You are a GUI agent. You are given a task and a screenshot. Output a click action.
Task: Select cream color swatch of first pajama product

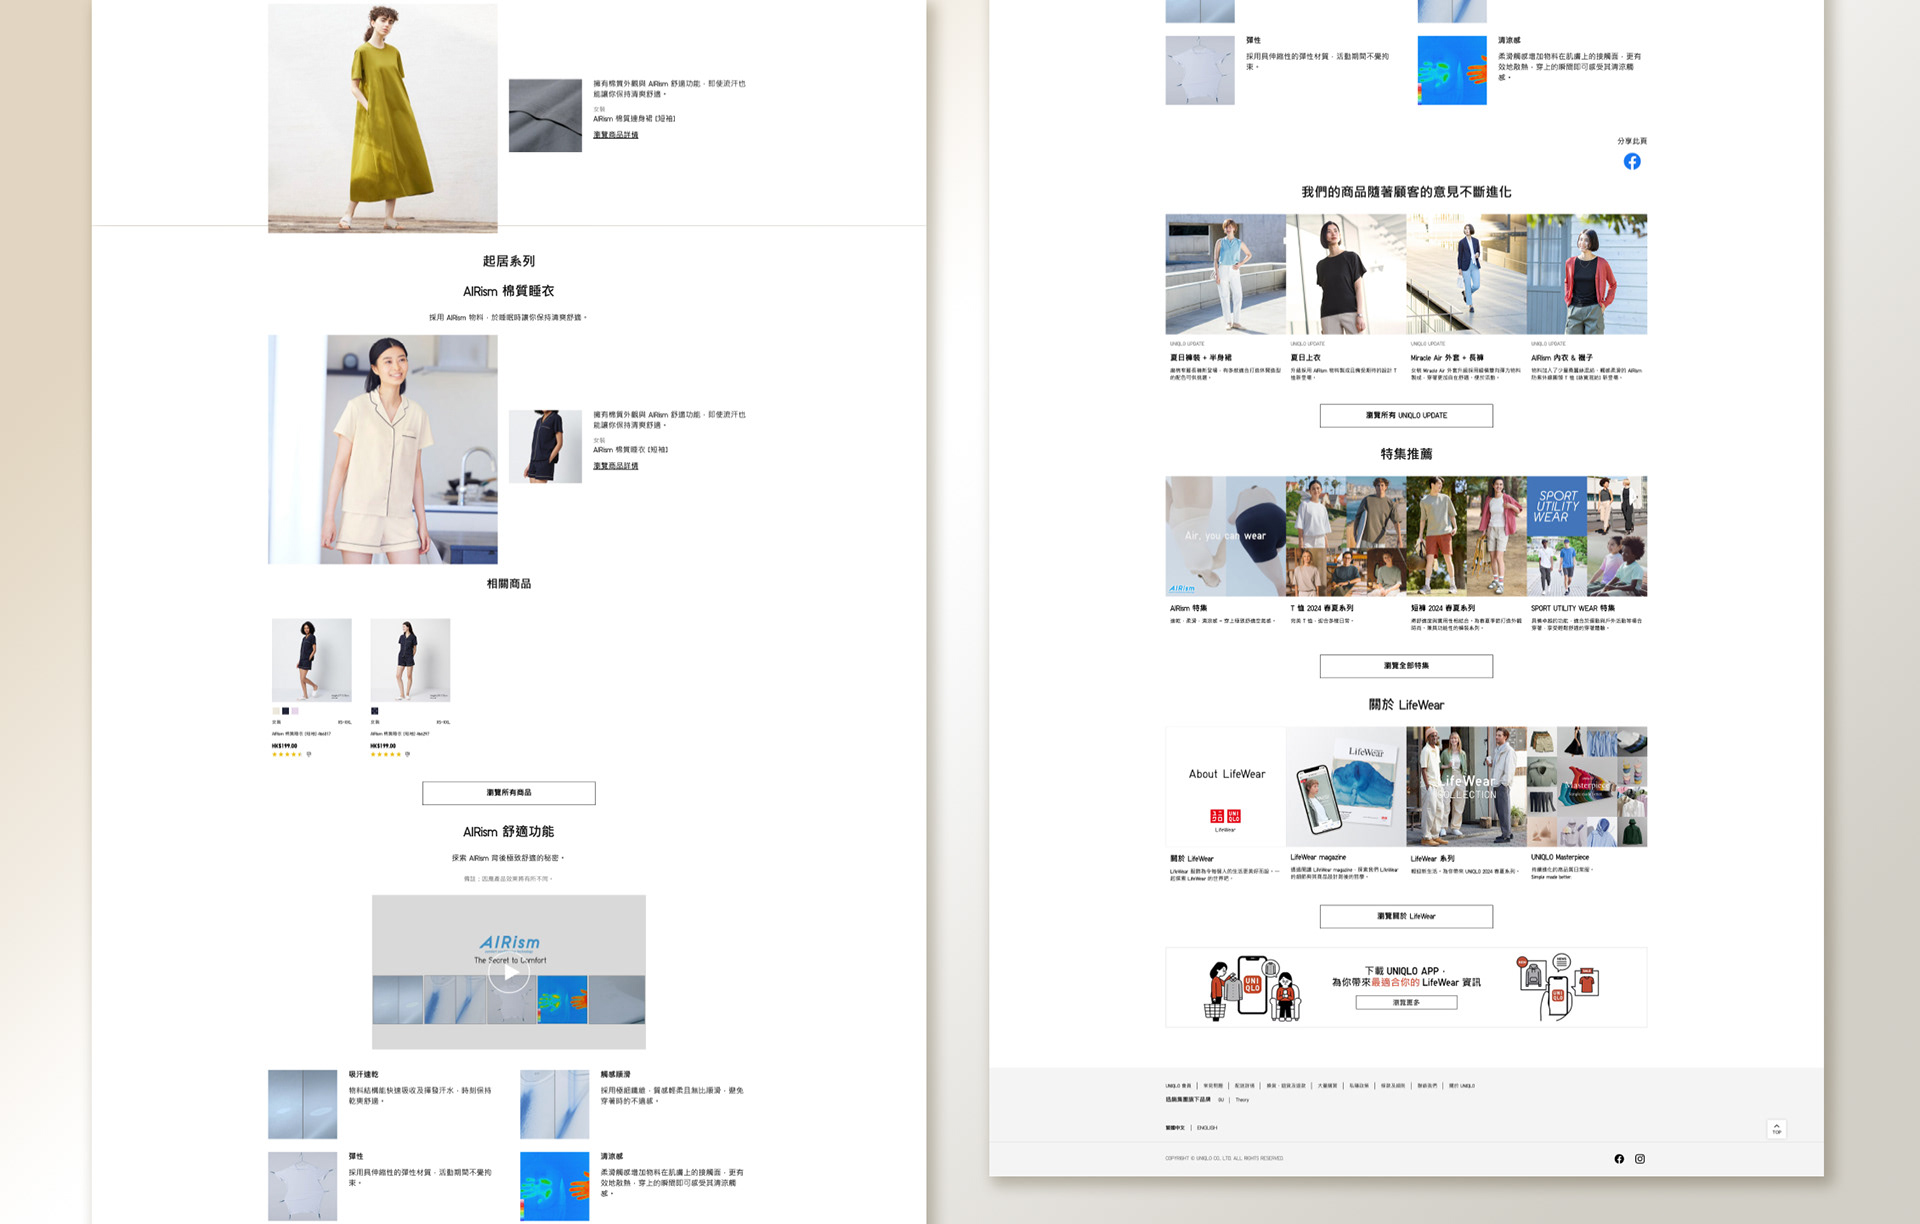276,711
